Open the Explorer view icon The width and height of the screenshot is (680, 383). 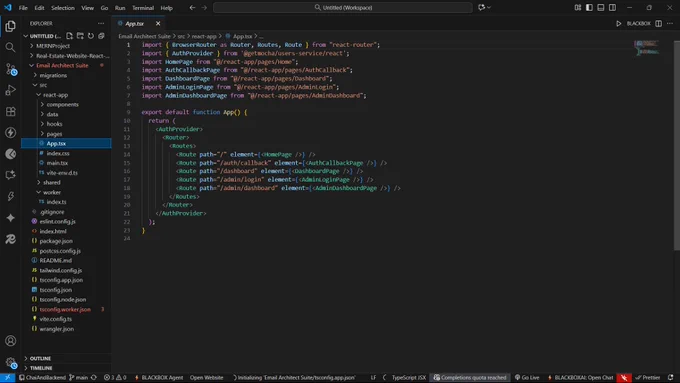pos(10,26)
